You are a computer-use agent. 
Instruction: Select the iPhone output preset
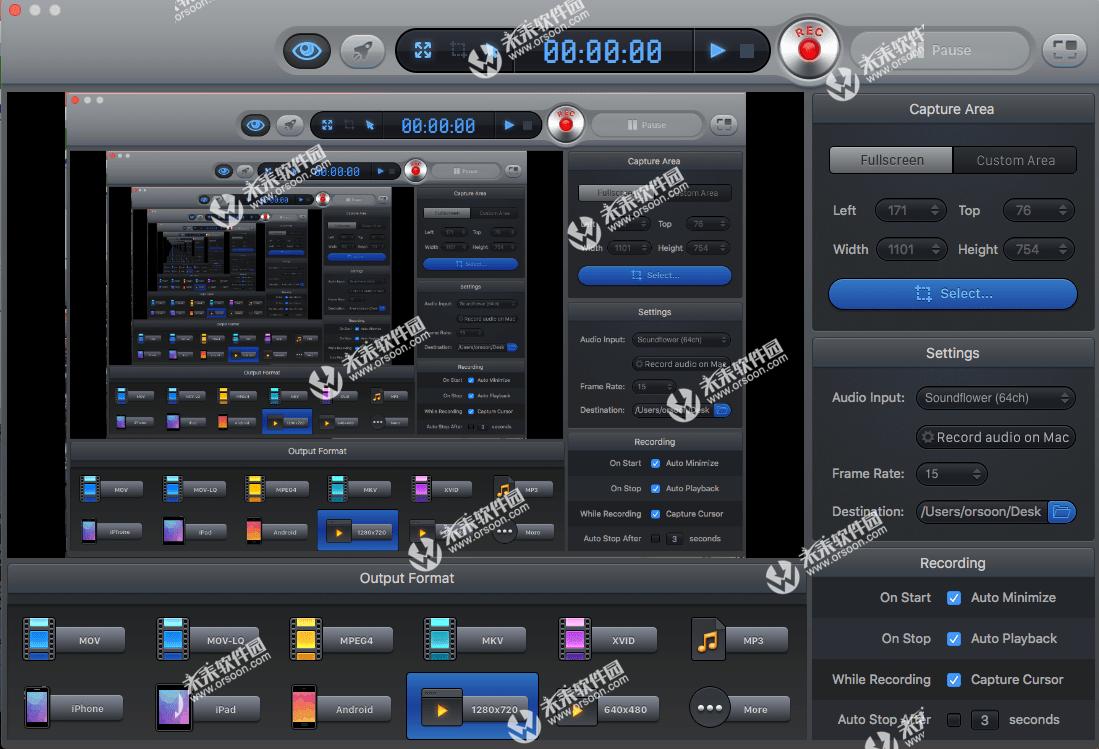click(72, 707)
